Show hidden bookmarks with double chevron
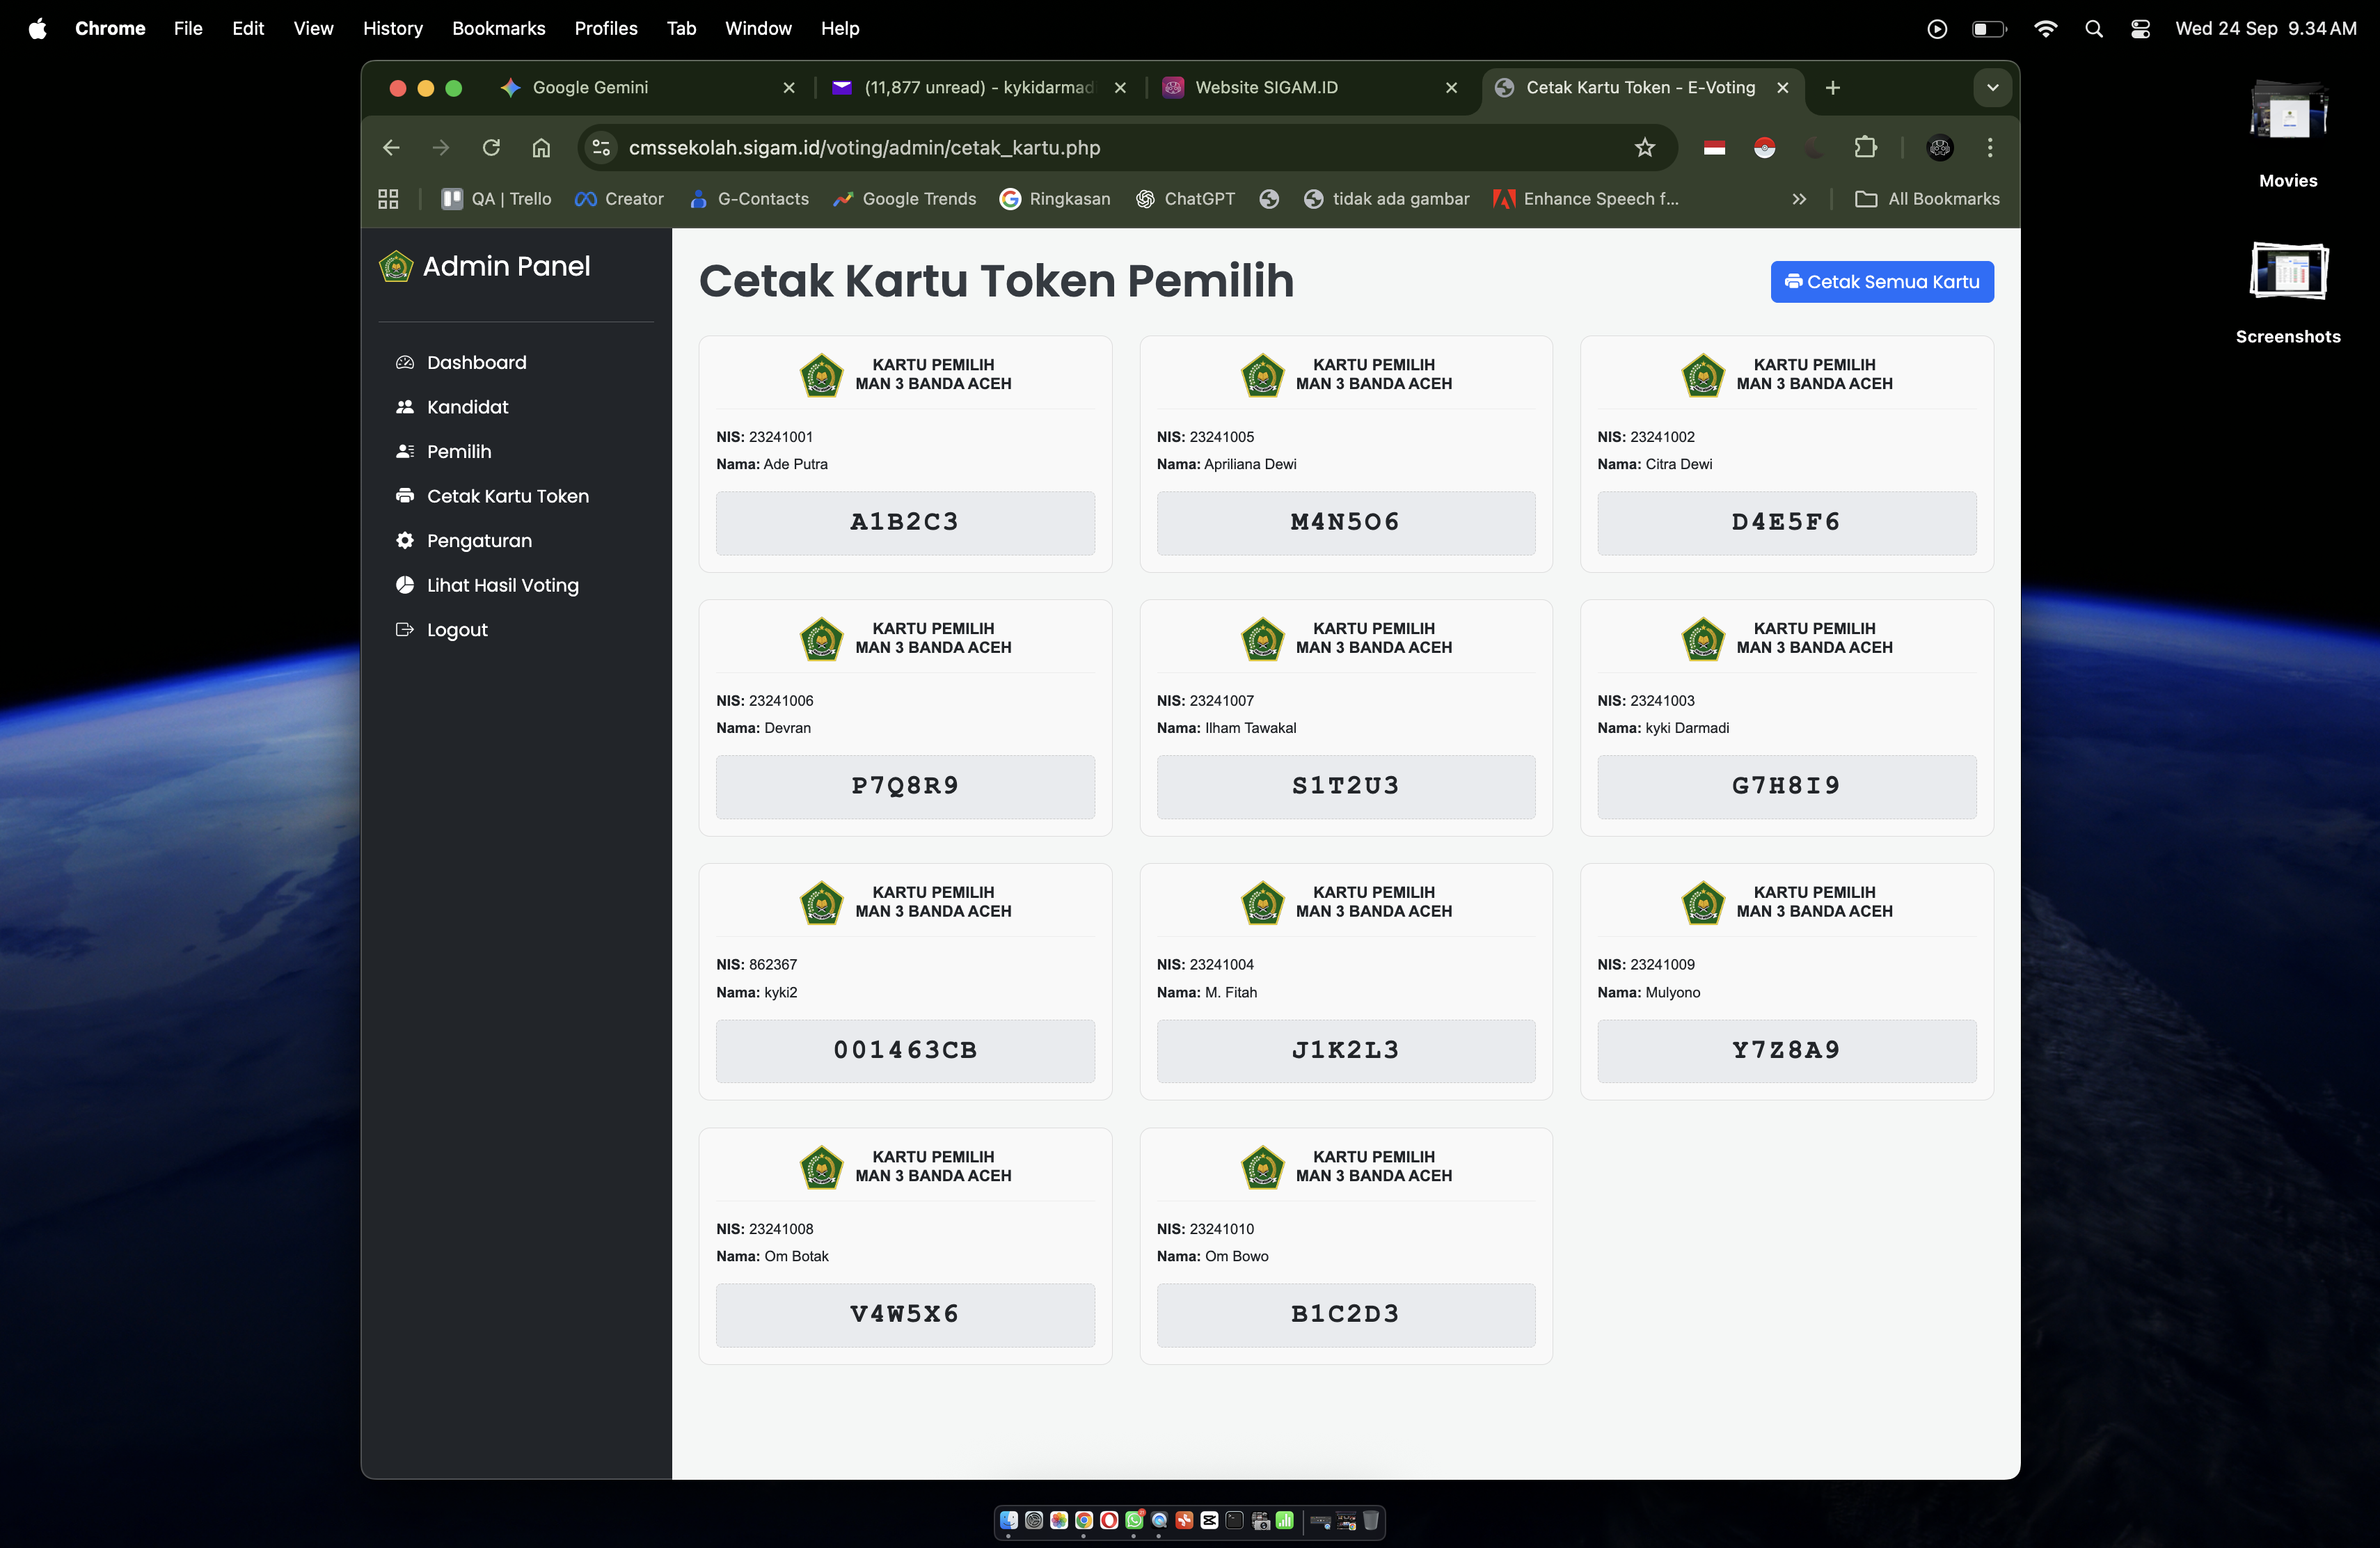The height and width of the screenshot is (1548, 2380). [x=1799, y=199]
